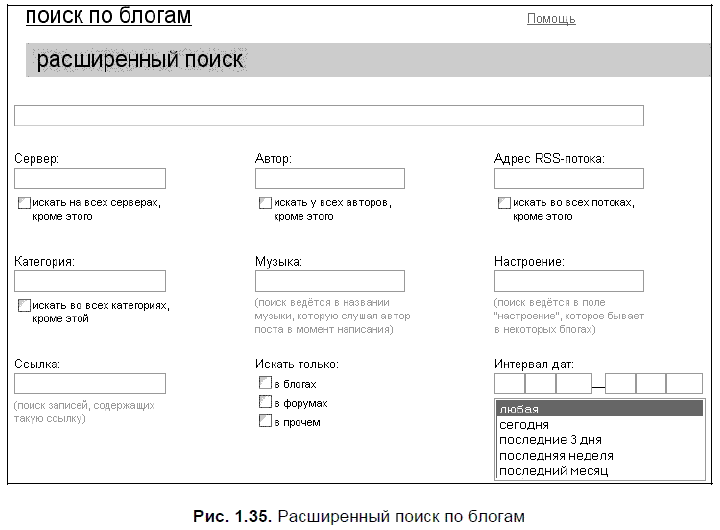Check the в форумах checkbox

click(x=265, y=402)
